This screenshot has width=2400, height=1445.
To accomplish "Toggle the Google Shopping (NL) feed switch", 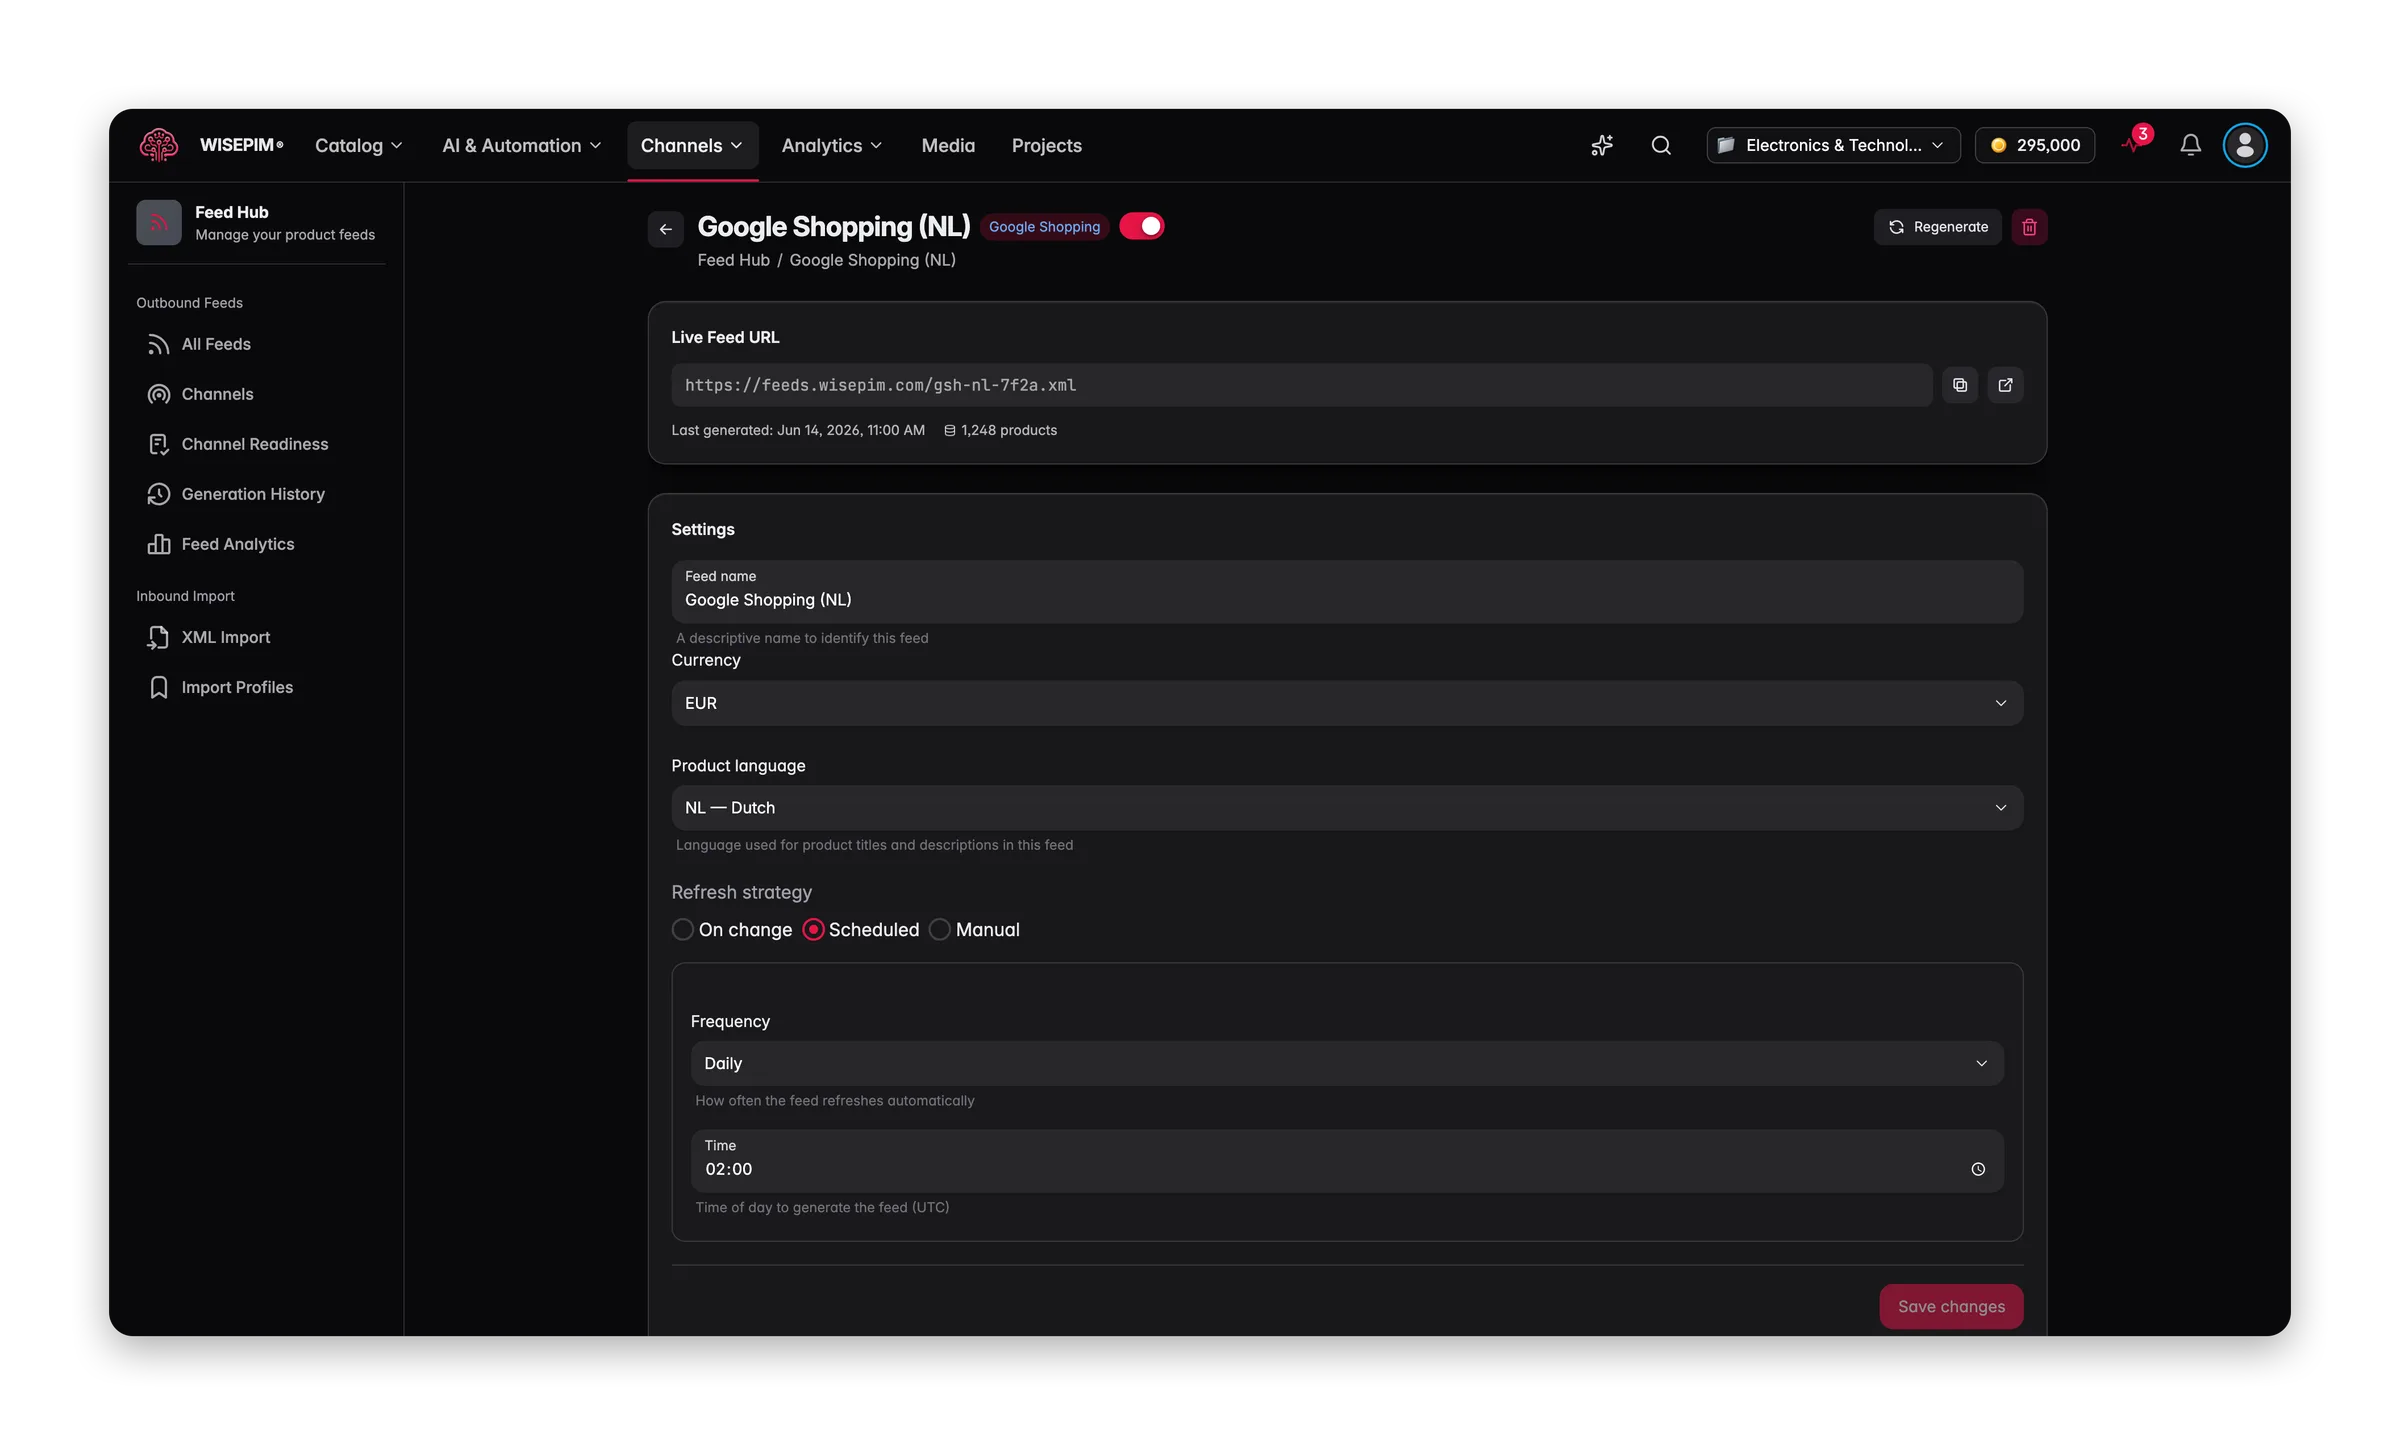I will (1142, 226).
